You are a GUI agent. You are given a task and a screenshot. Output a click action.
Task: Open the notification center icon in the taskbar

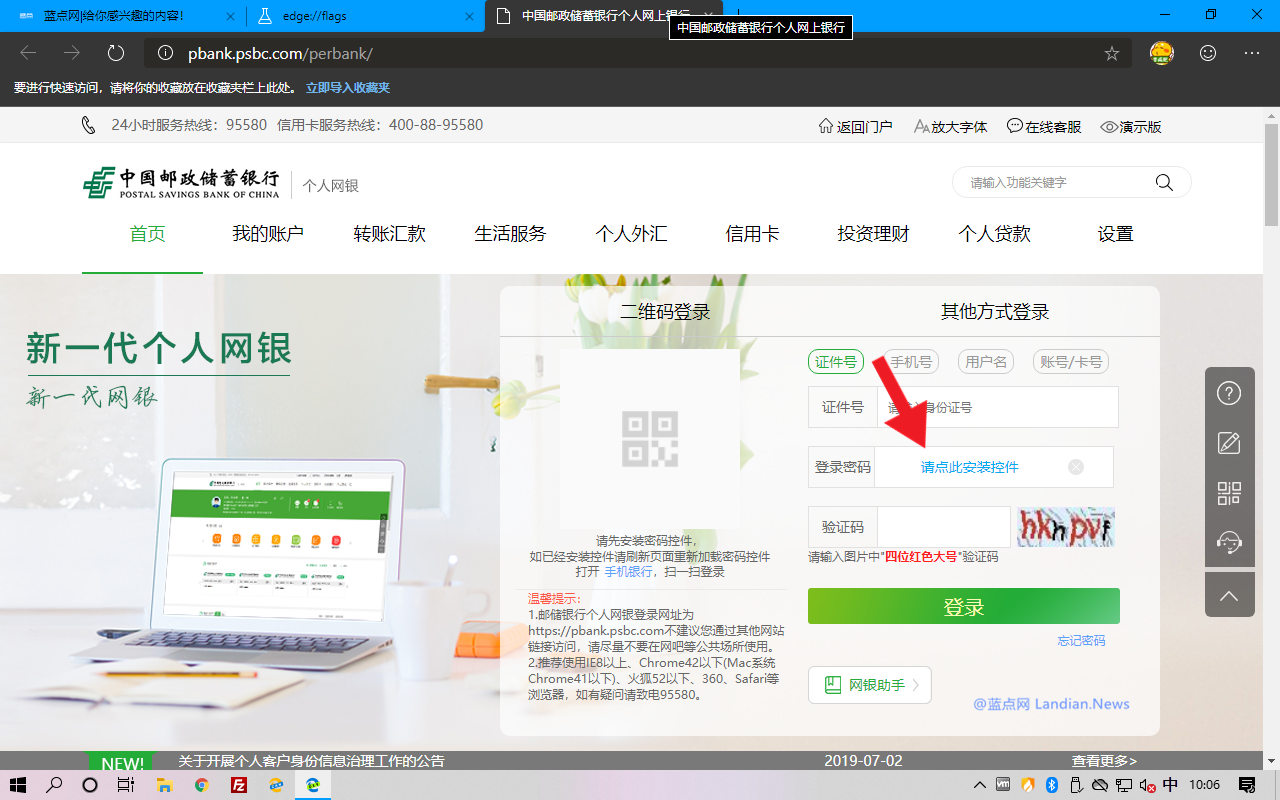(1247, 785)
